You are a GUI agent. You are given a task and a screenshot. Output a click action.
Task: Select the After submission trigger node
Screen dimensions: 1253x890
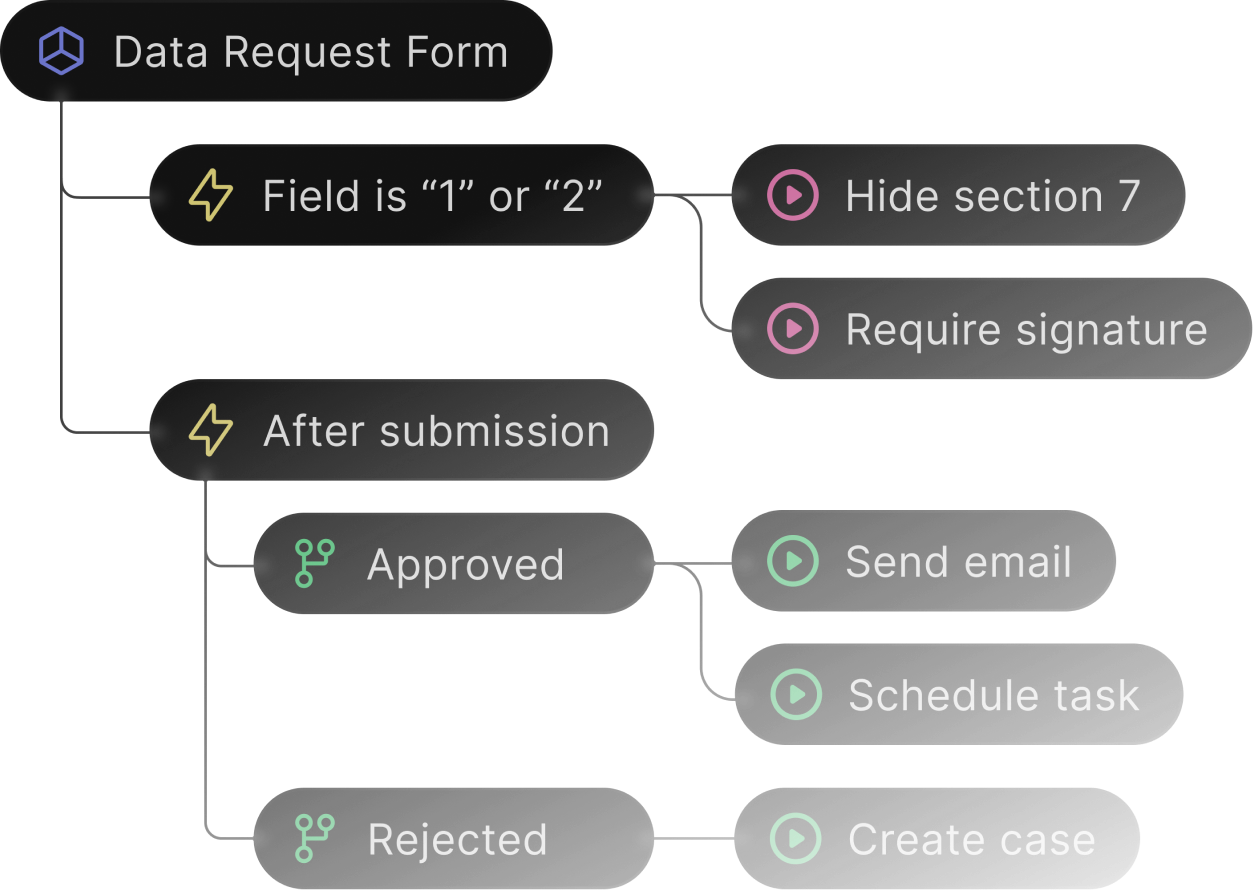[x=436, y=431]
